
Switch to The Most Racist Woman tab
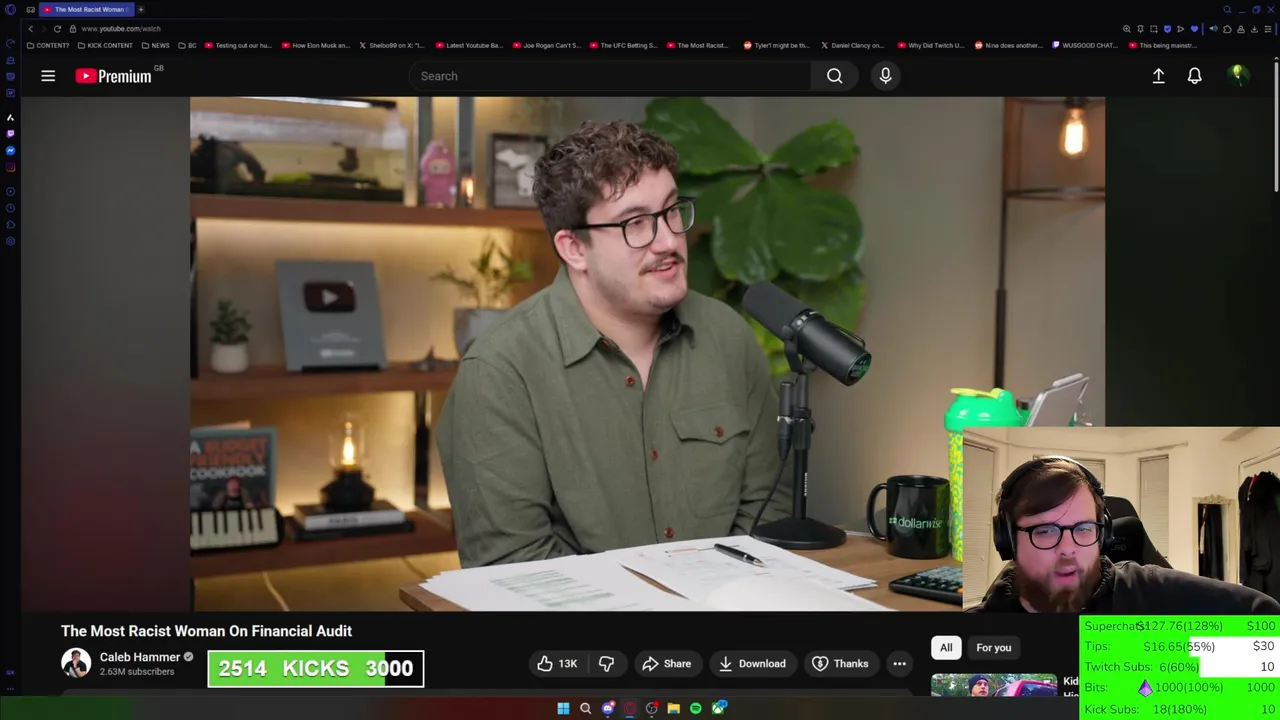coord(88,9)
